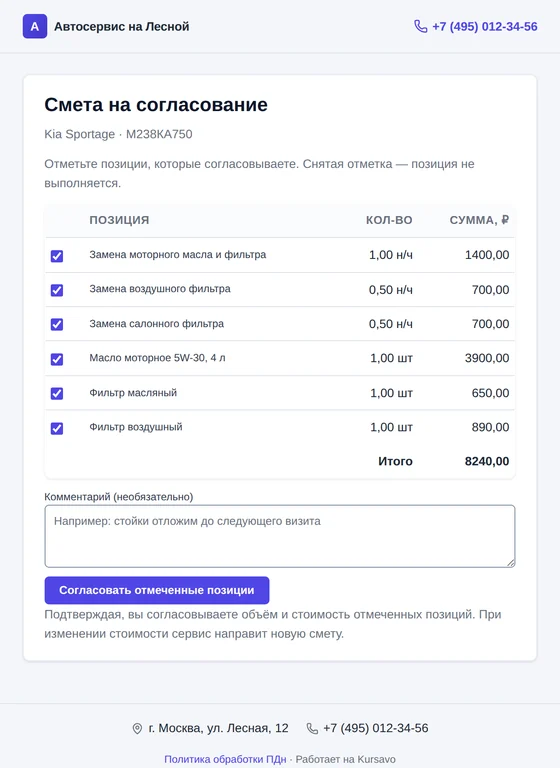Toggle "Масло моторное 5W-30, 4 л" checkbox
560x768 pixels.
pos(57,359)
